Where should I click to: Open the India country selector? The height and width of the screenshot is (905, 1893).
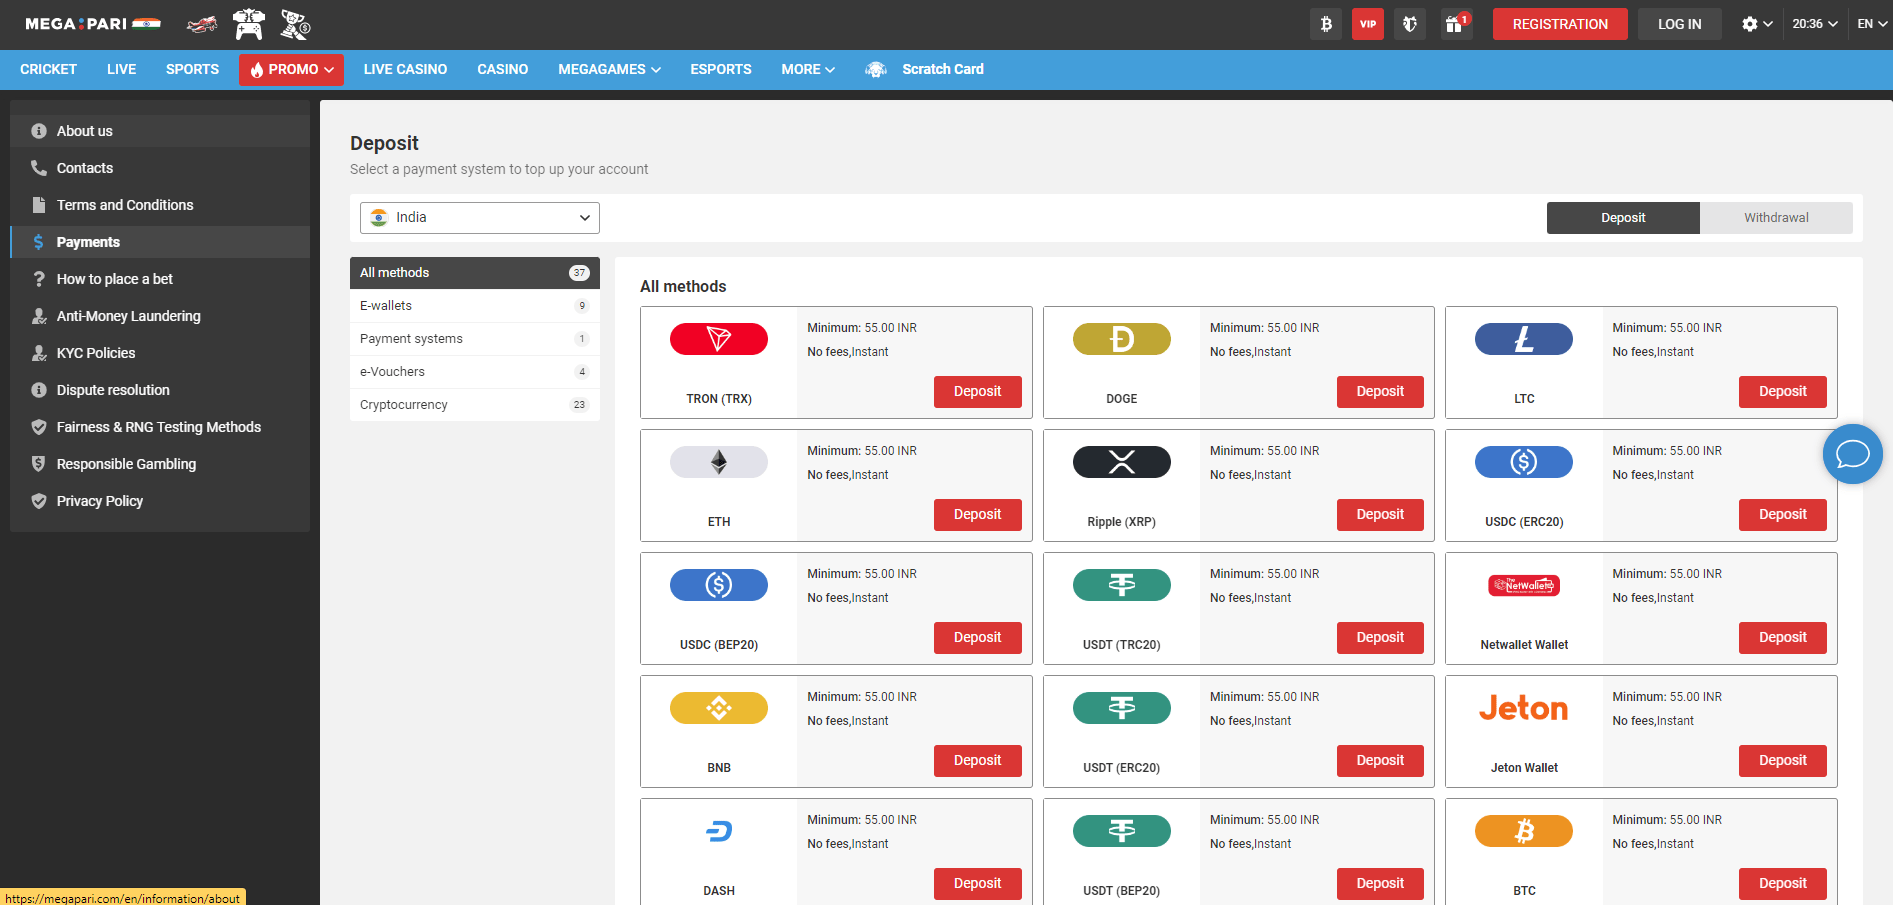(480, 218)
